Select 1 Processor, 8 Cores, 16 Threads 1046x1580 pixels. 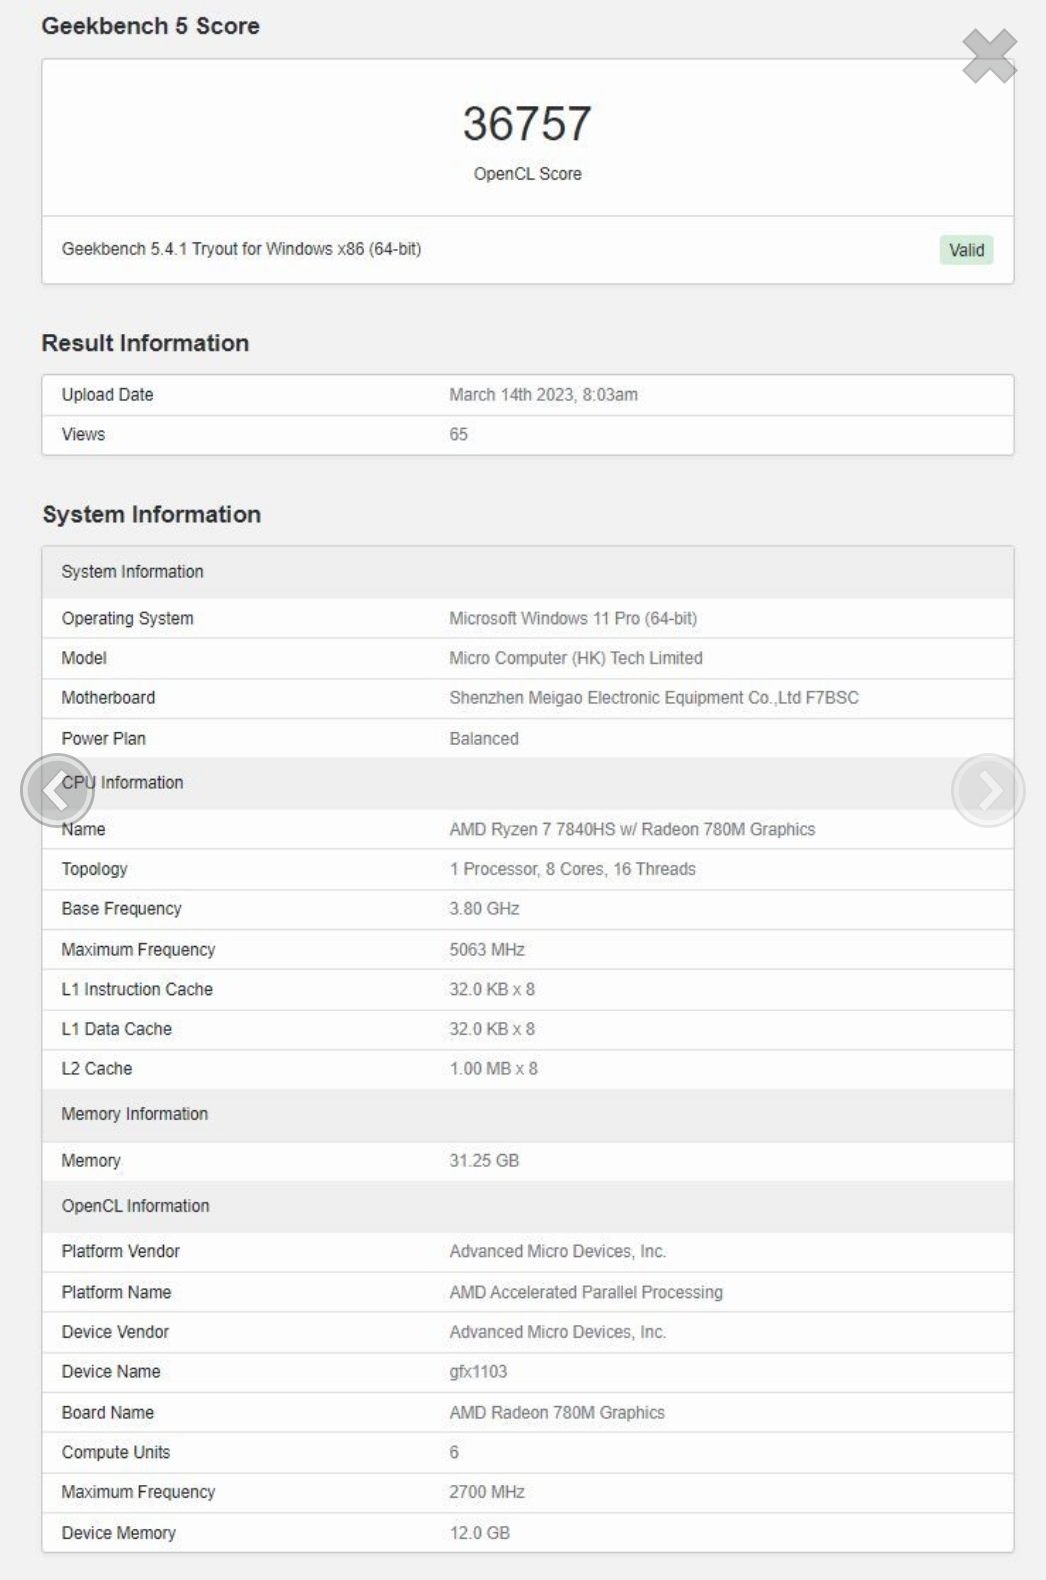tap(572, 869)
